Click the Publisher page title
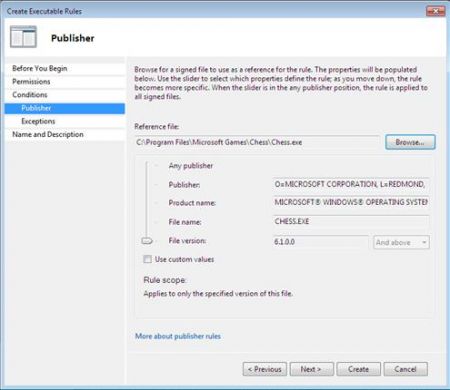 pos(73,38)
